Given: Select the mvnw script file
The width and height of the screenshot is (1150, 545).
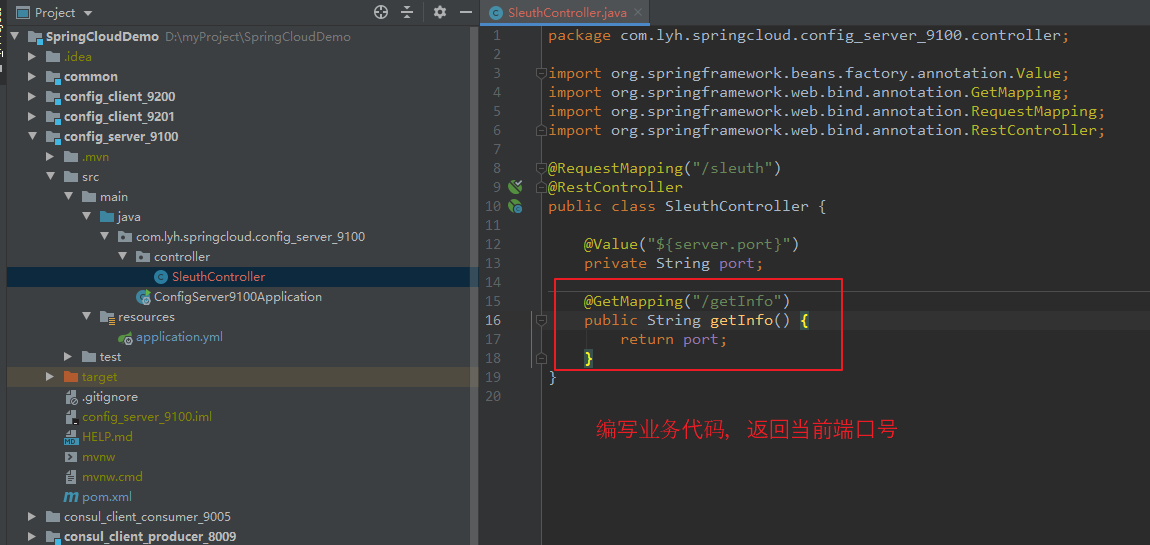Looking at the screenshot, I should coord(98,456).
